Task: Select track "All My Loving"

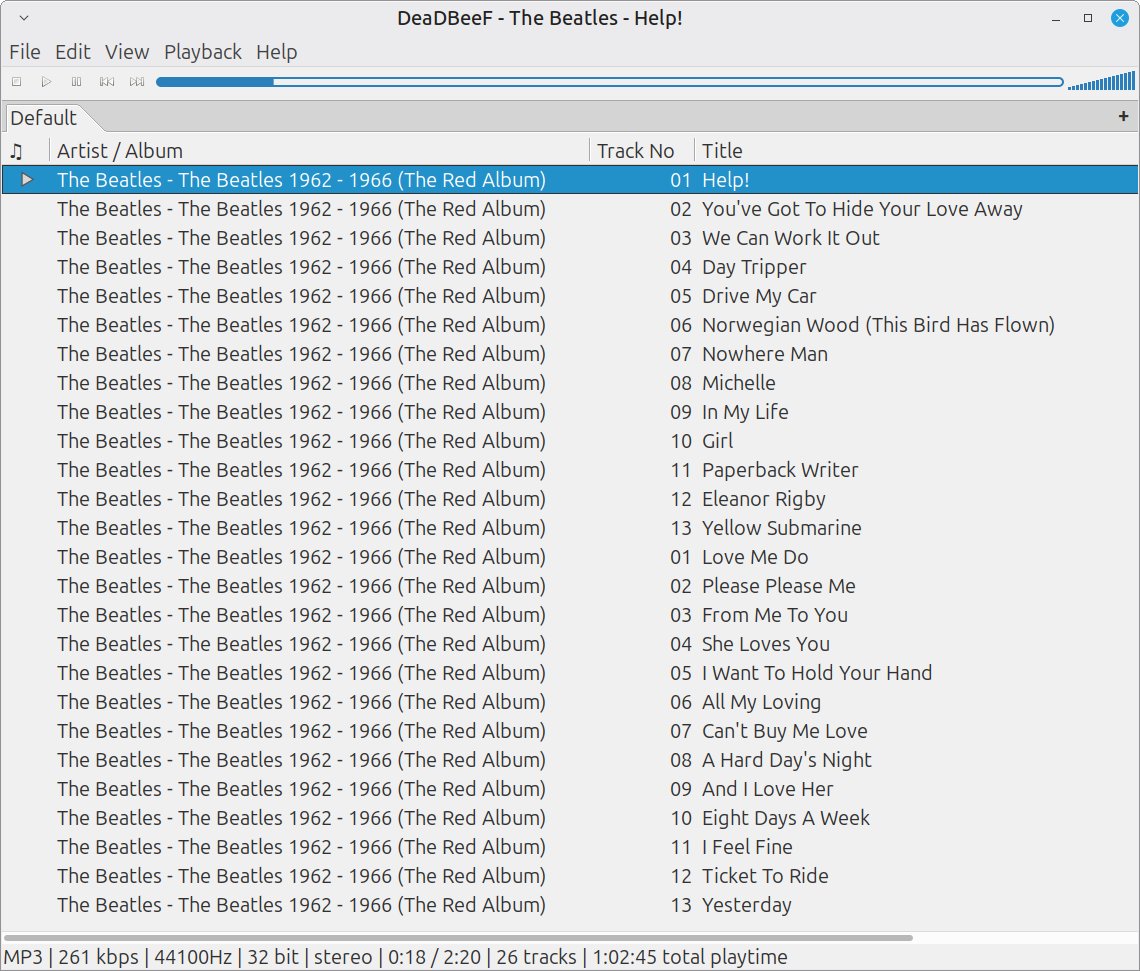Action: 570,702
